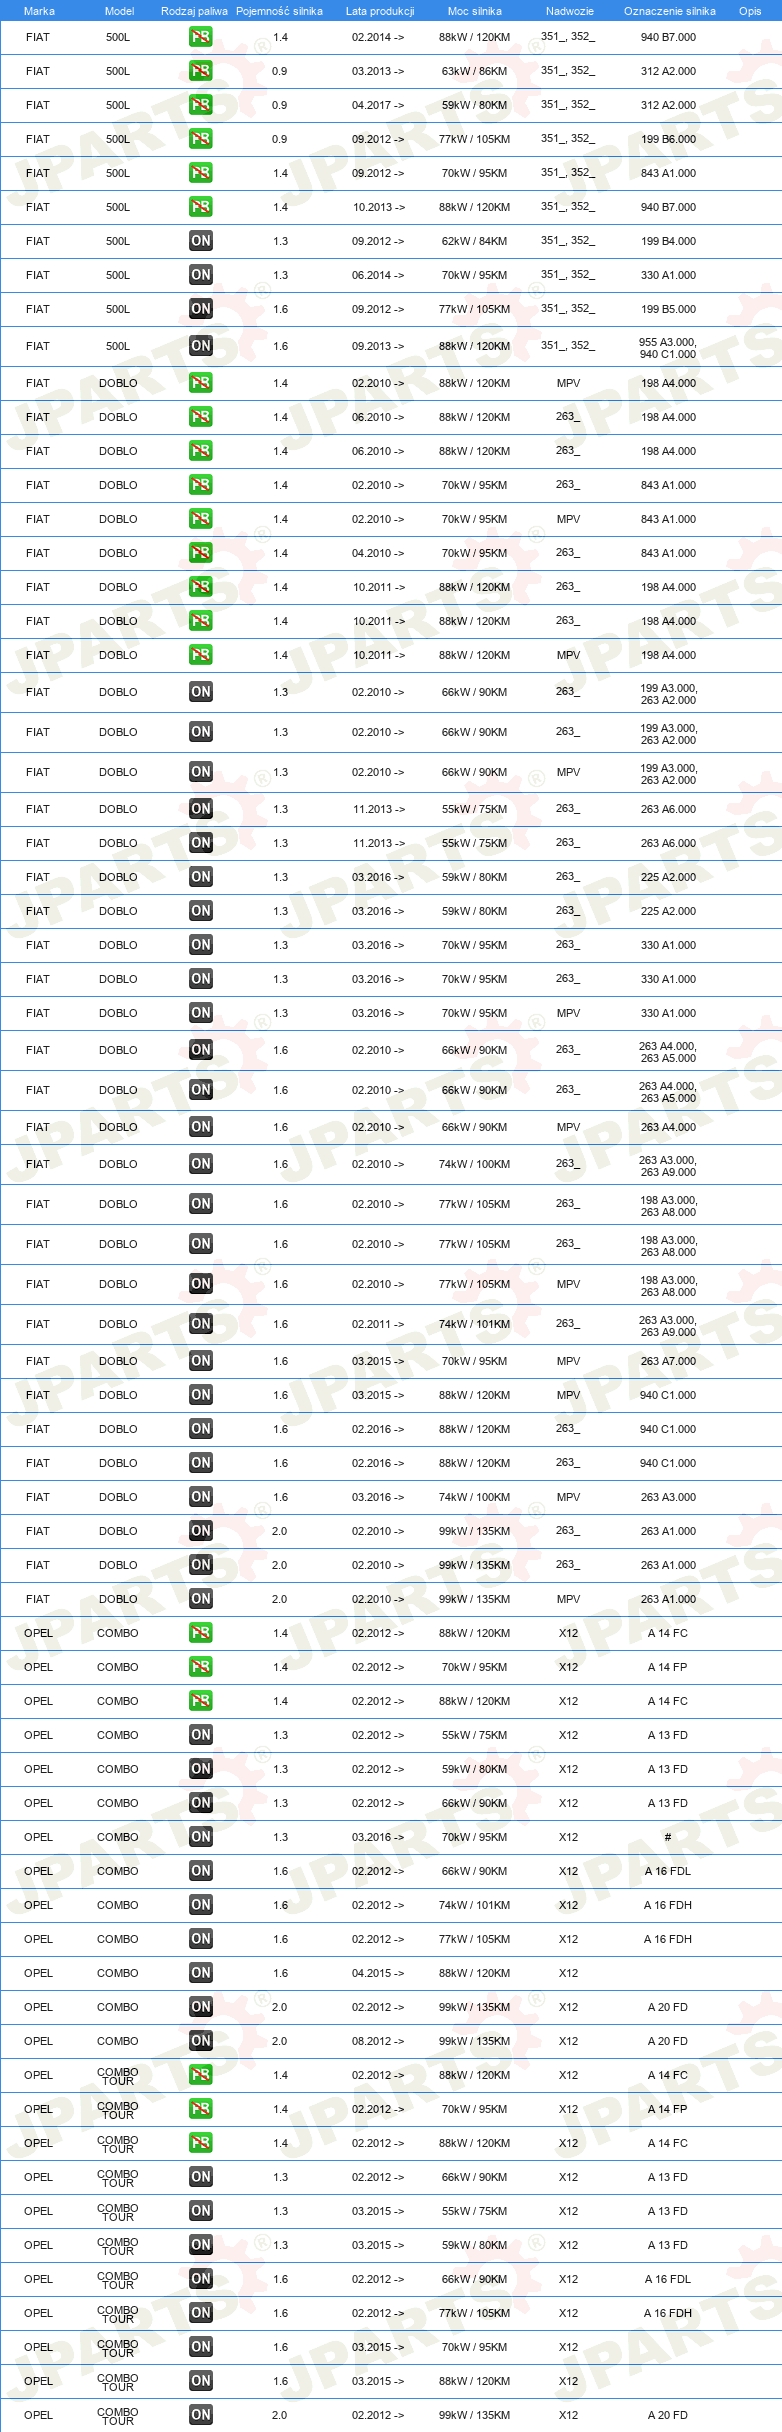Click engine code cell 199 B5.000
782x2432 pixels.
coord(668,309)
